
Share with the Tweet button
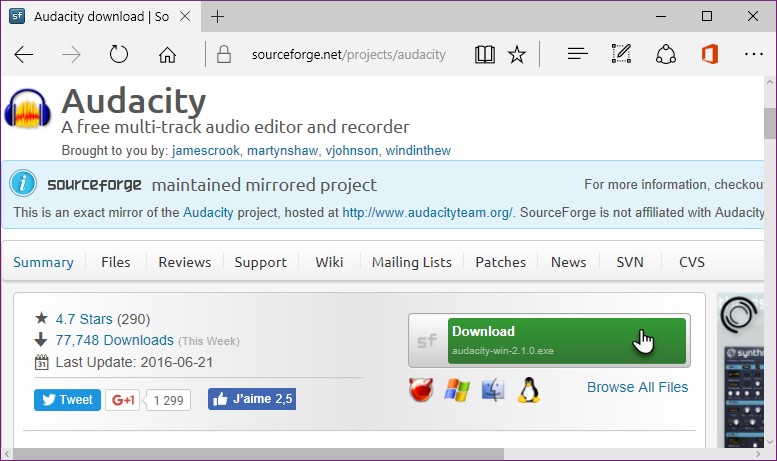(x=67, y=400)
